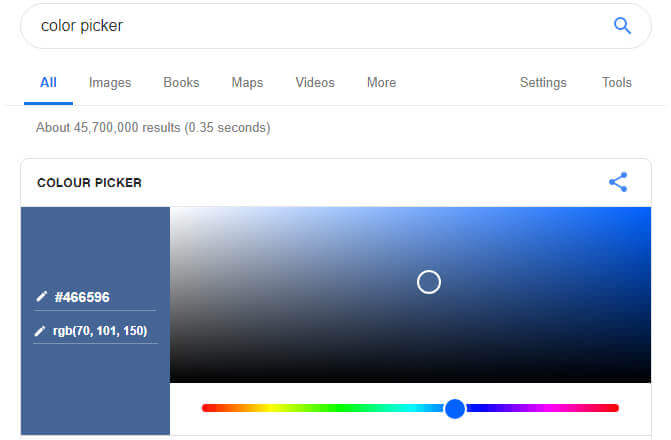Click the blue search magnifier icon
This screenshot has height=440, width=671.
point(622,26)
